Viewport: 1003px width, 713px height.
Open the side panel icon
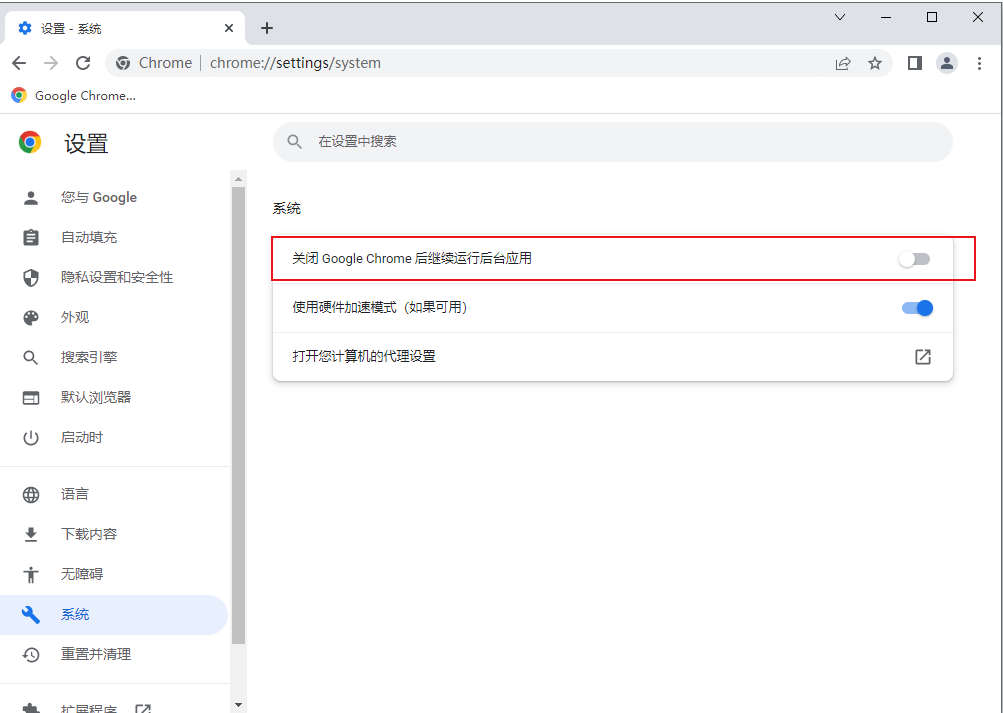click(915, 63)
